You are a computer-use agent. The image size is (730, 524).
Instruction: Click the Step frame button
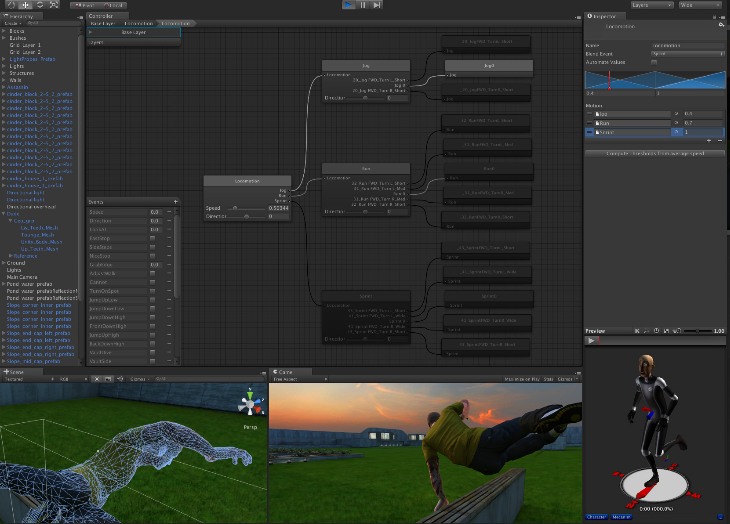(x=377, y=5)
